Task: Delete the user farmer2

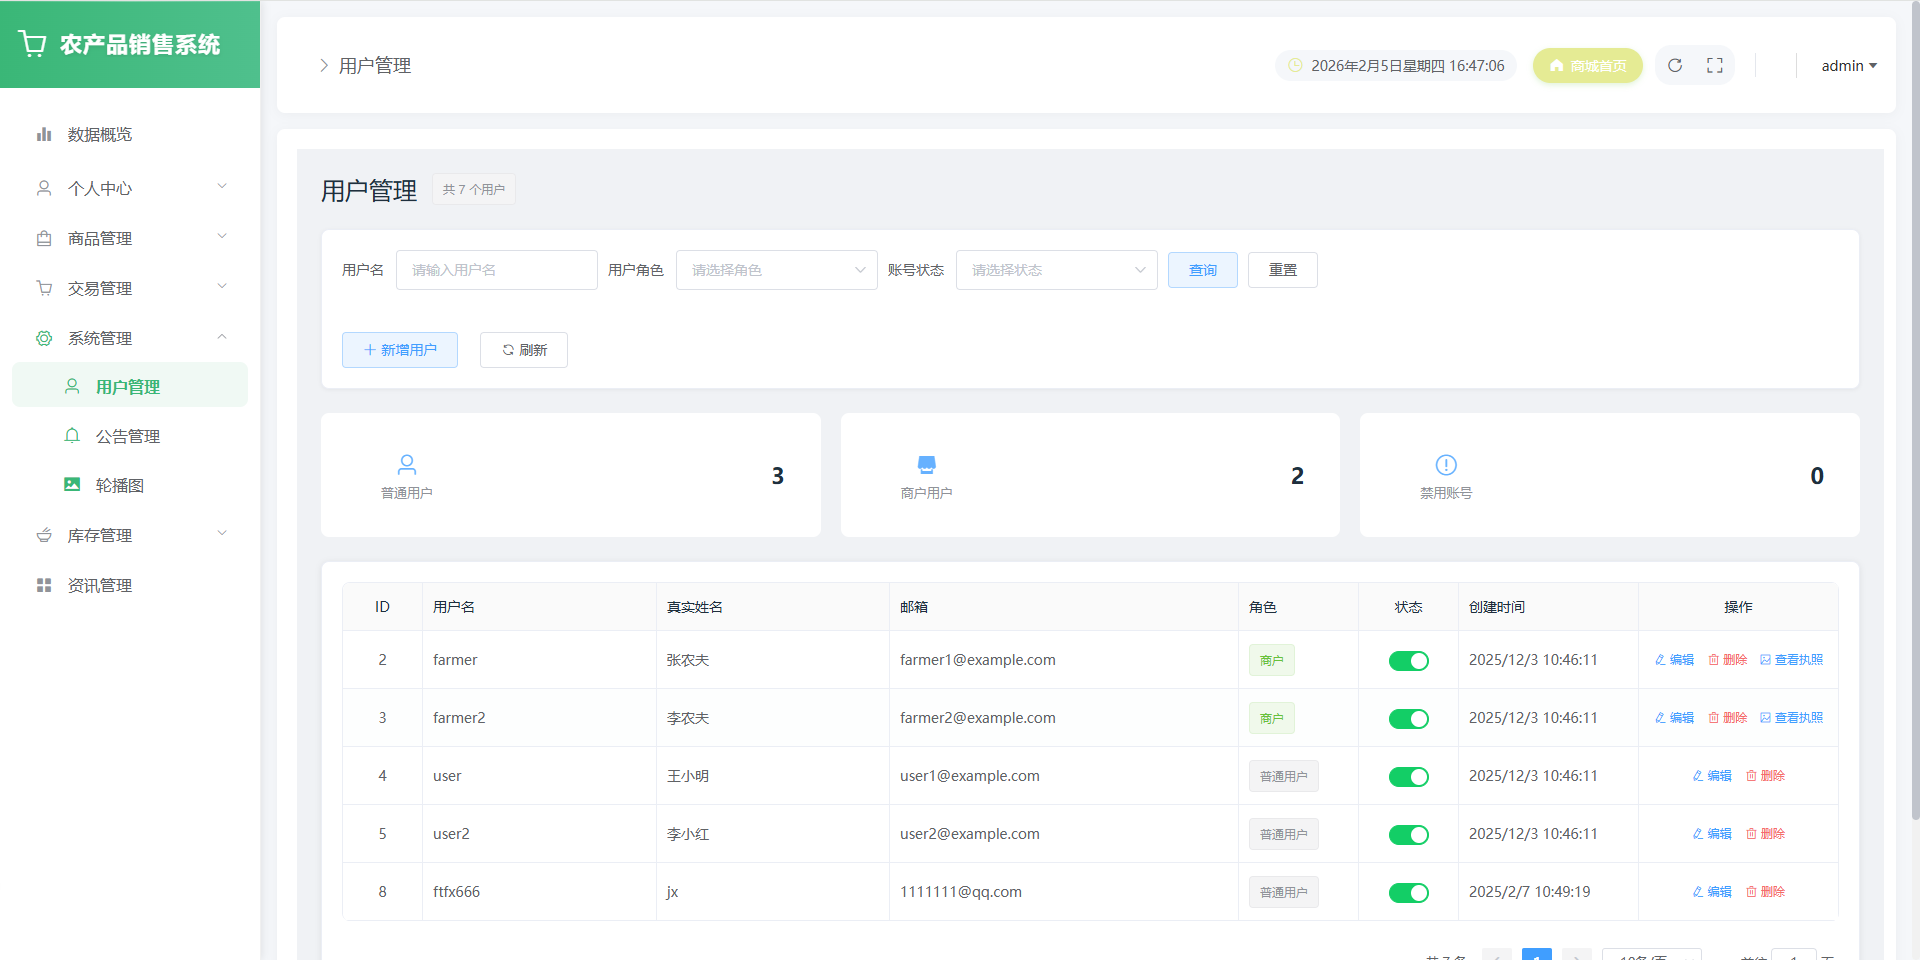Action: (1727, 718)
